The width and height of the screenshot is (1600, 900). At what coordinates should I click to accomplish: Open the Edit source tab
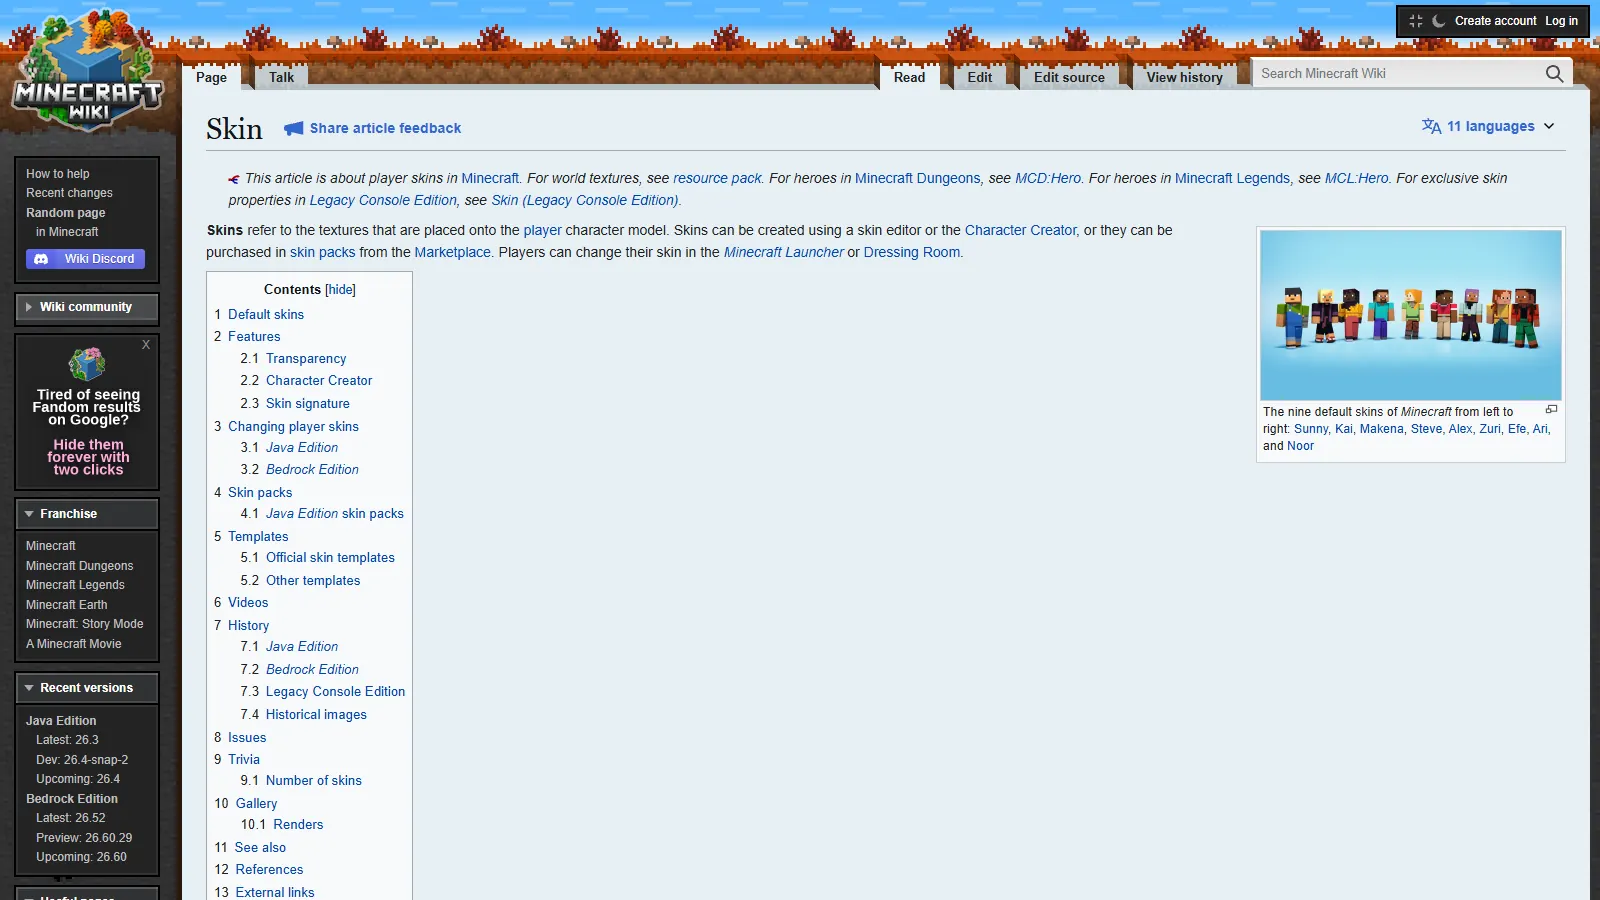1069,77
